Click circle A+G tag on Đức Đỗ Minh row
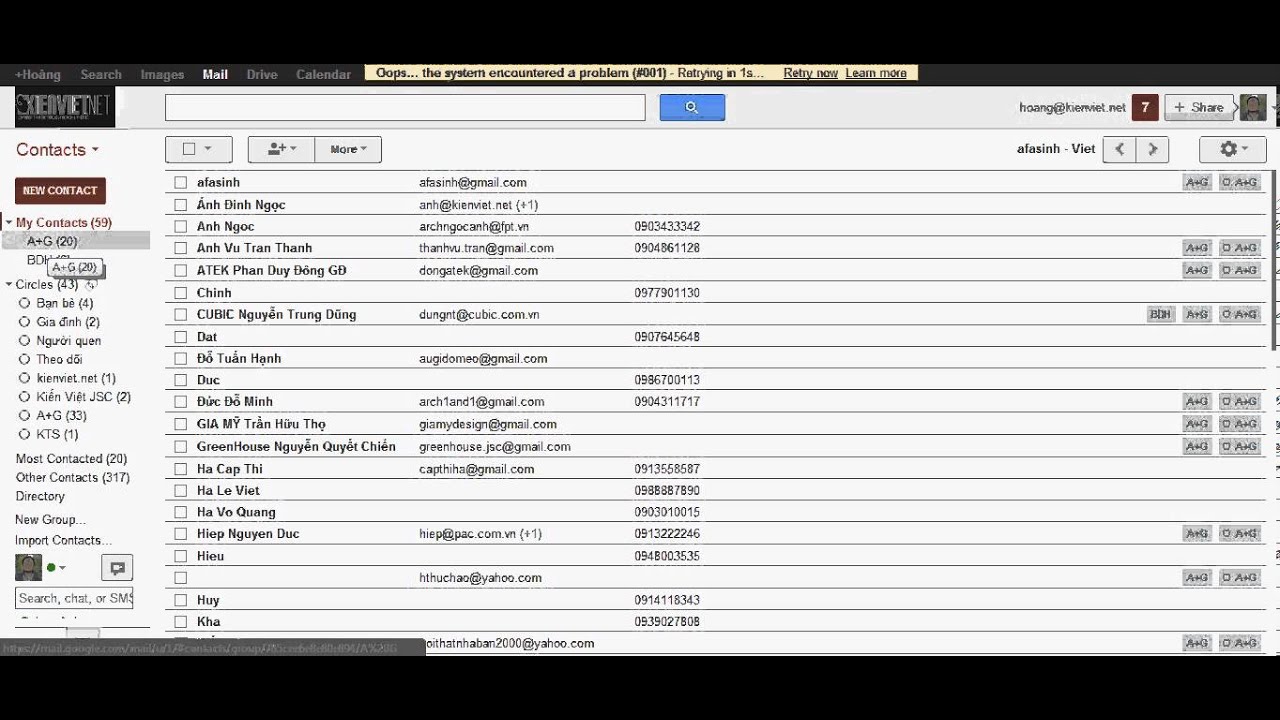The height and width of the screenshot is (720, 1280). (1240, 402)
